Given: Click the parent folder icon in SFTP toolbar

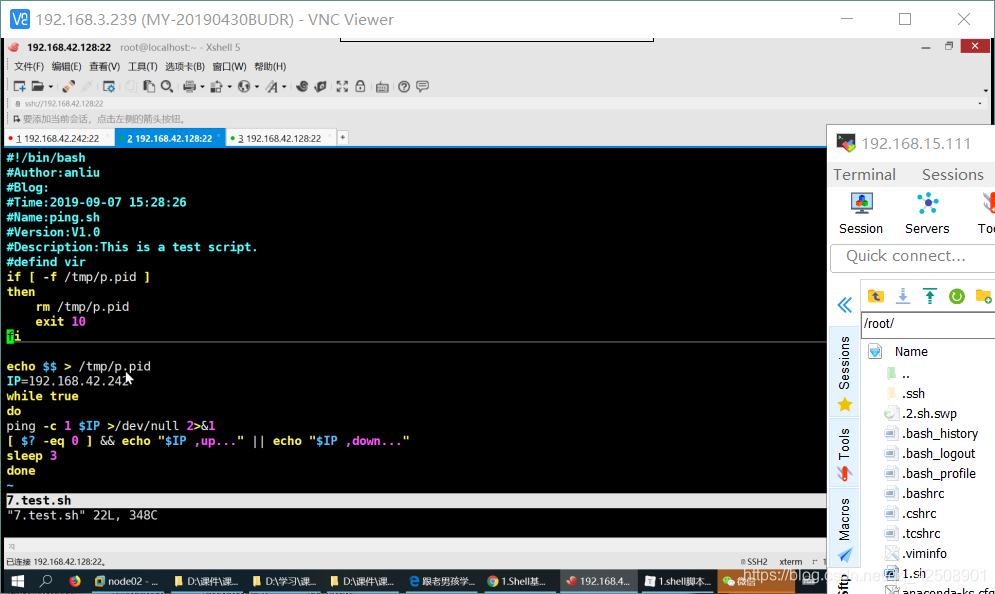Looking at the screenshot, I should tap(876, 296).
